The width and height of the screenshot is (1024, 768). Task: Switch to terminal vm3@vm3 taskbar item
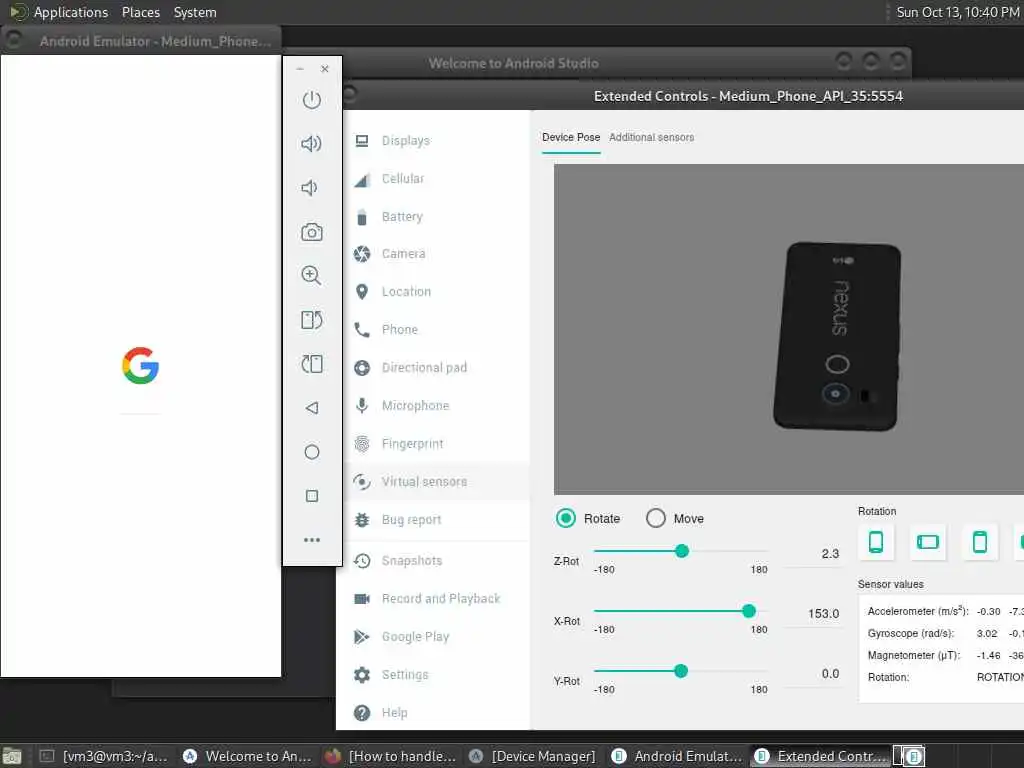click(104, 756)
